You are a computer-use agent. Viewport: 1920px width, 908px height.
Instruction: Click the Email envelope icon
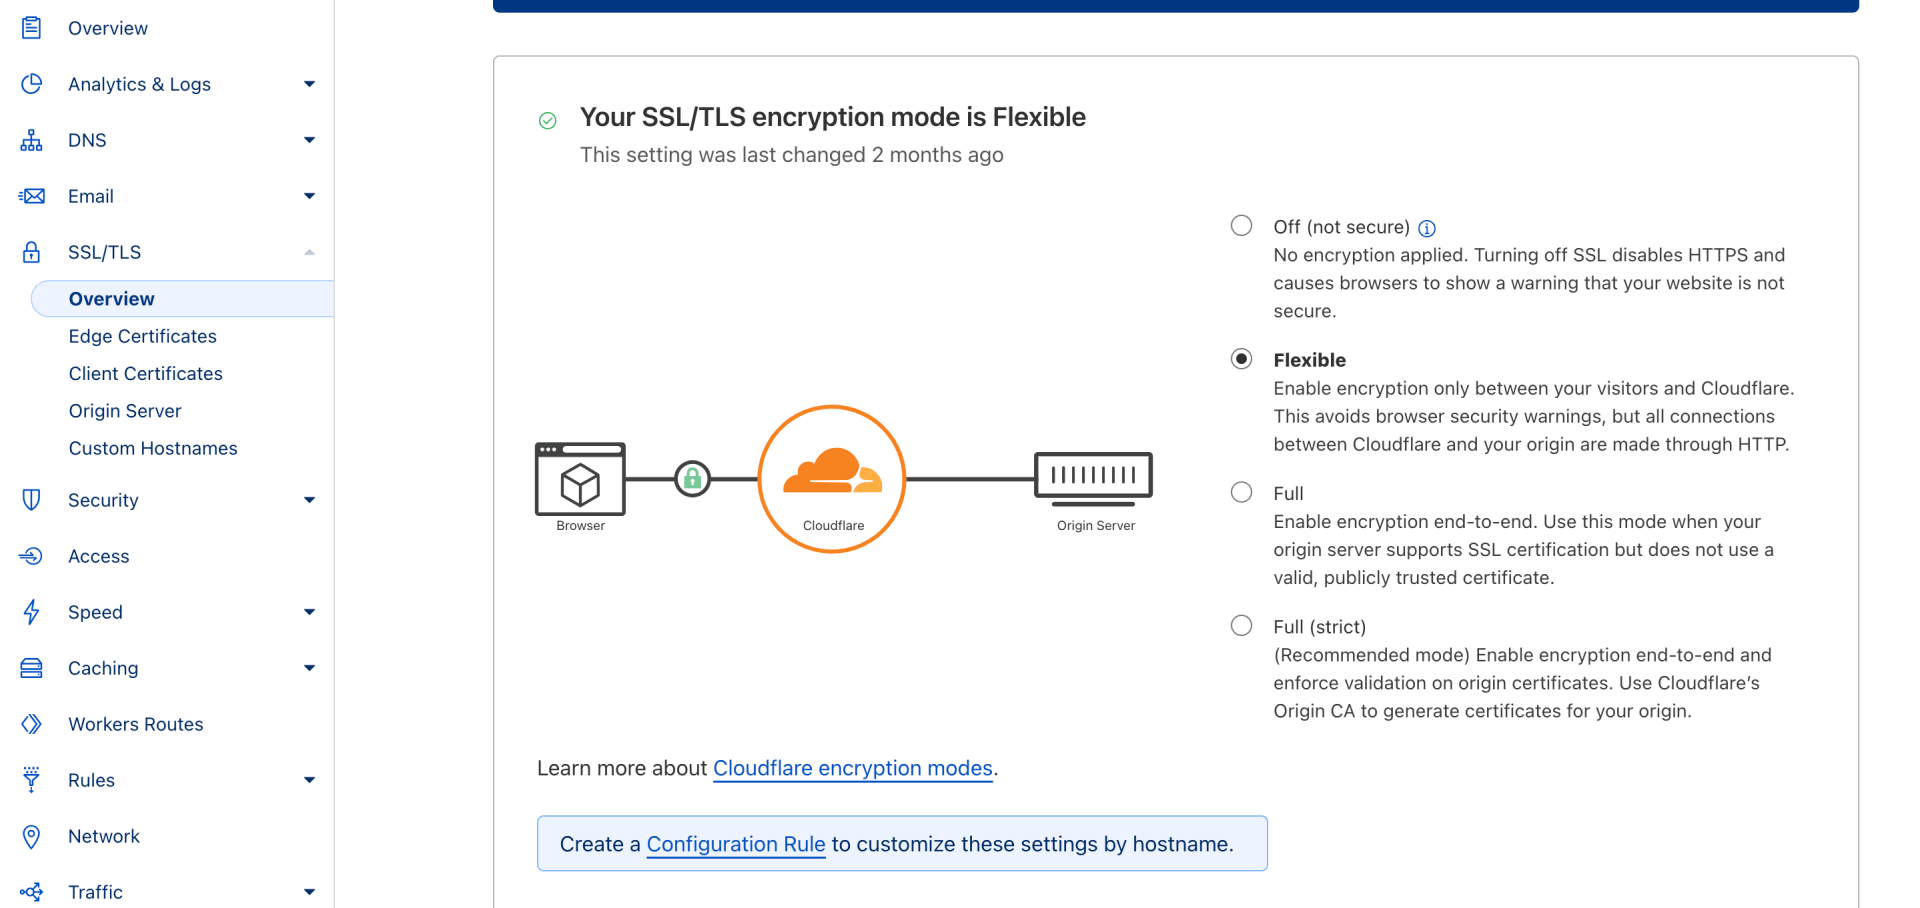coord(31,196)
